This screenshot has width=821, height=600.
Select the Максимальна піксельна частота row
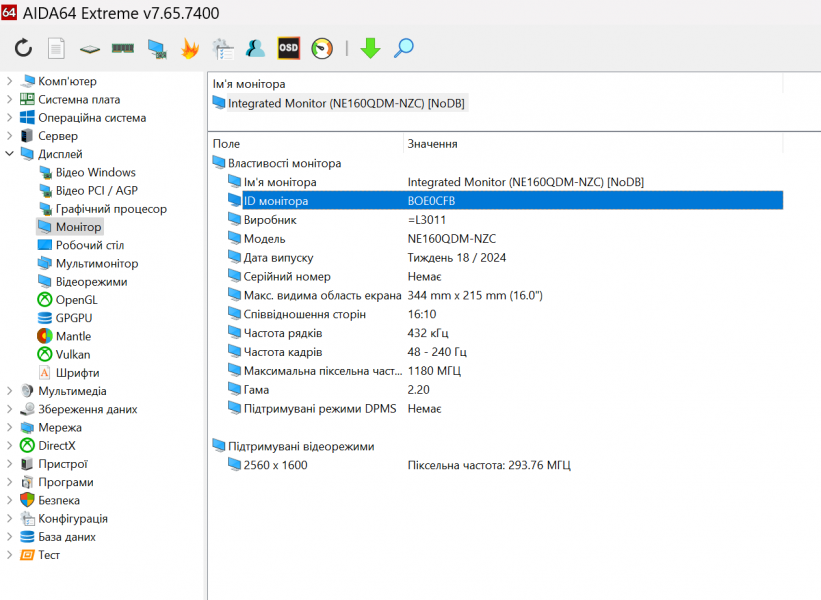(x=505, y=371)
